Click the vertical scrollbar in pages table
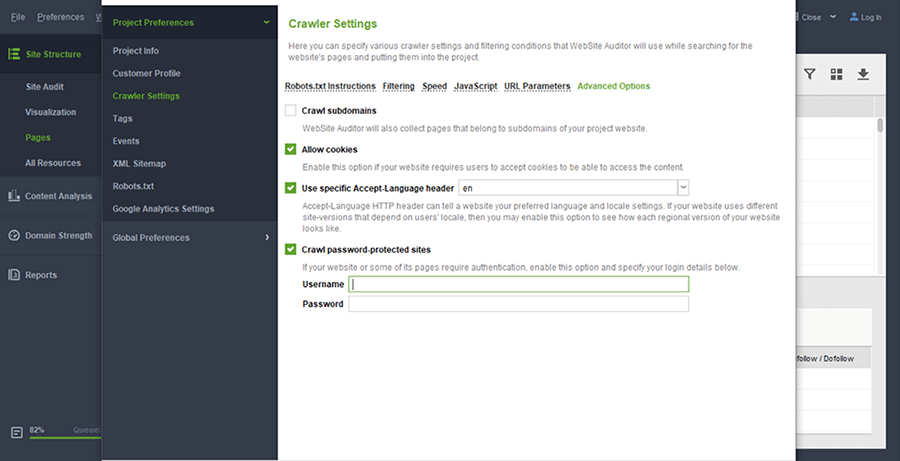 pyautogui.click(x=880, y=125)
